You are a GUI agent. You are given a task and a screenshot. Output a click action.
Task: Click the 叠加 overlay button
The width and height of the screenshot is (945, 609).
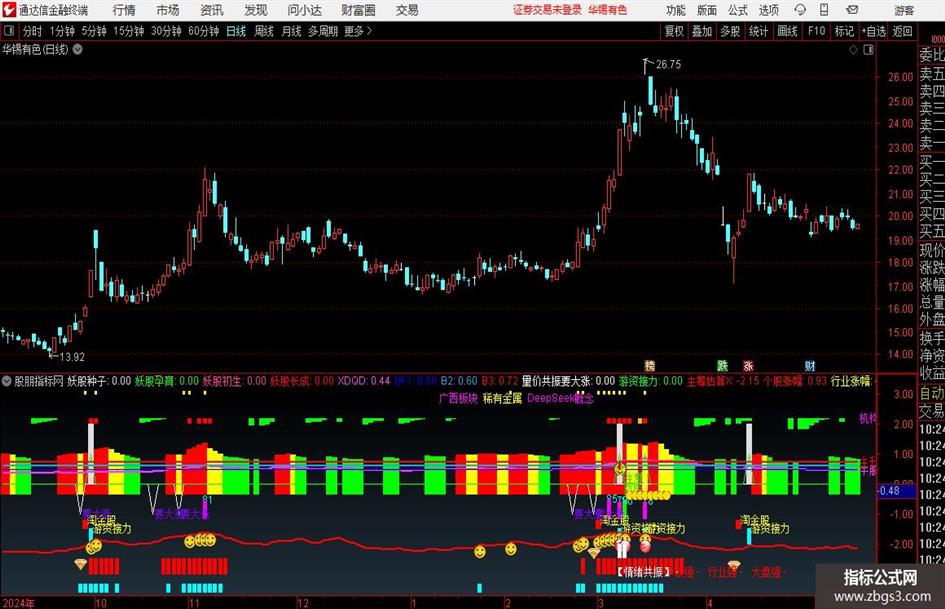pyautogui.click(x=702, y=31)
